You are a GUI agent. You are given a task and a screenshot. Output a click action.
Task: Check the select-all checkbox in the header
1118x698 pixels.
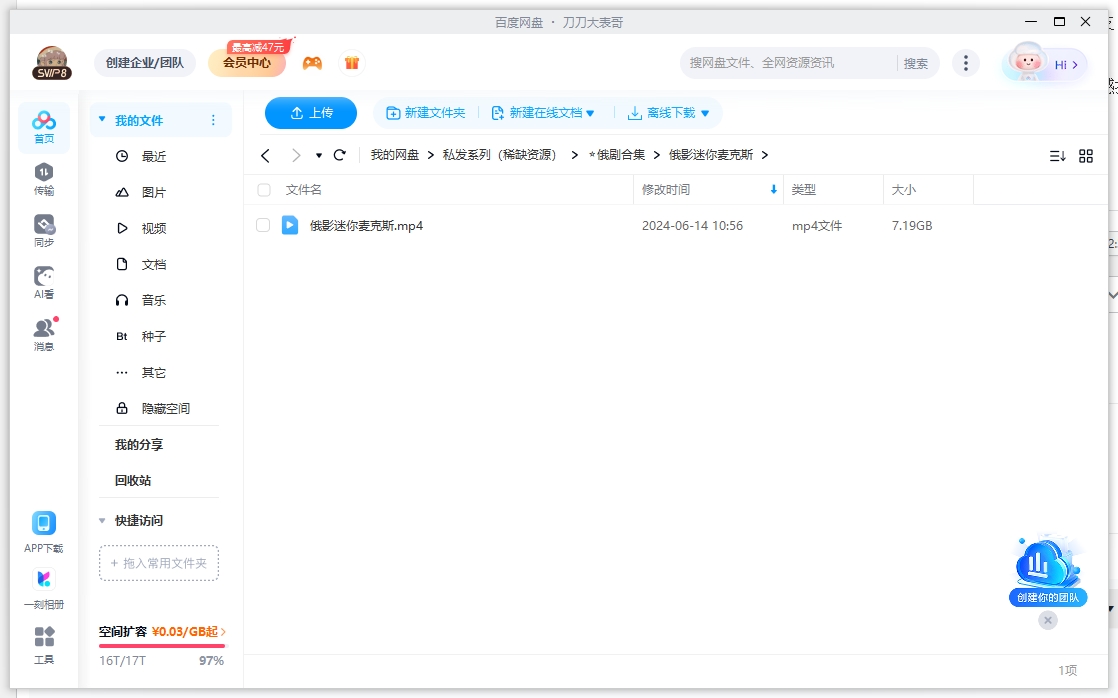click(264, 190)
